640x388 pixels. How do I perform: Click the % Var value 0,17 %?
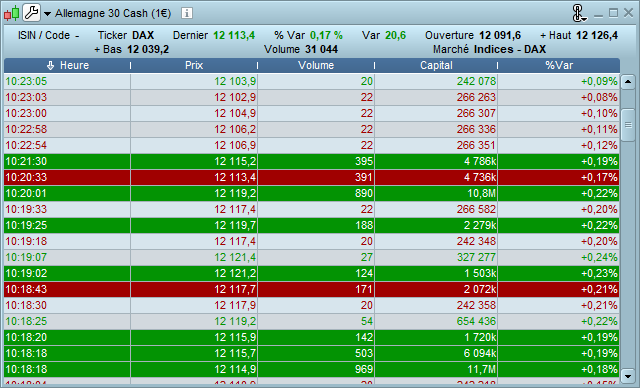click(x=326, y=35)
